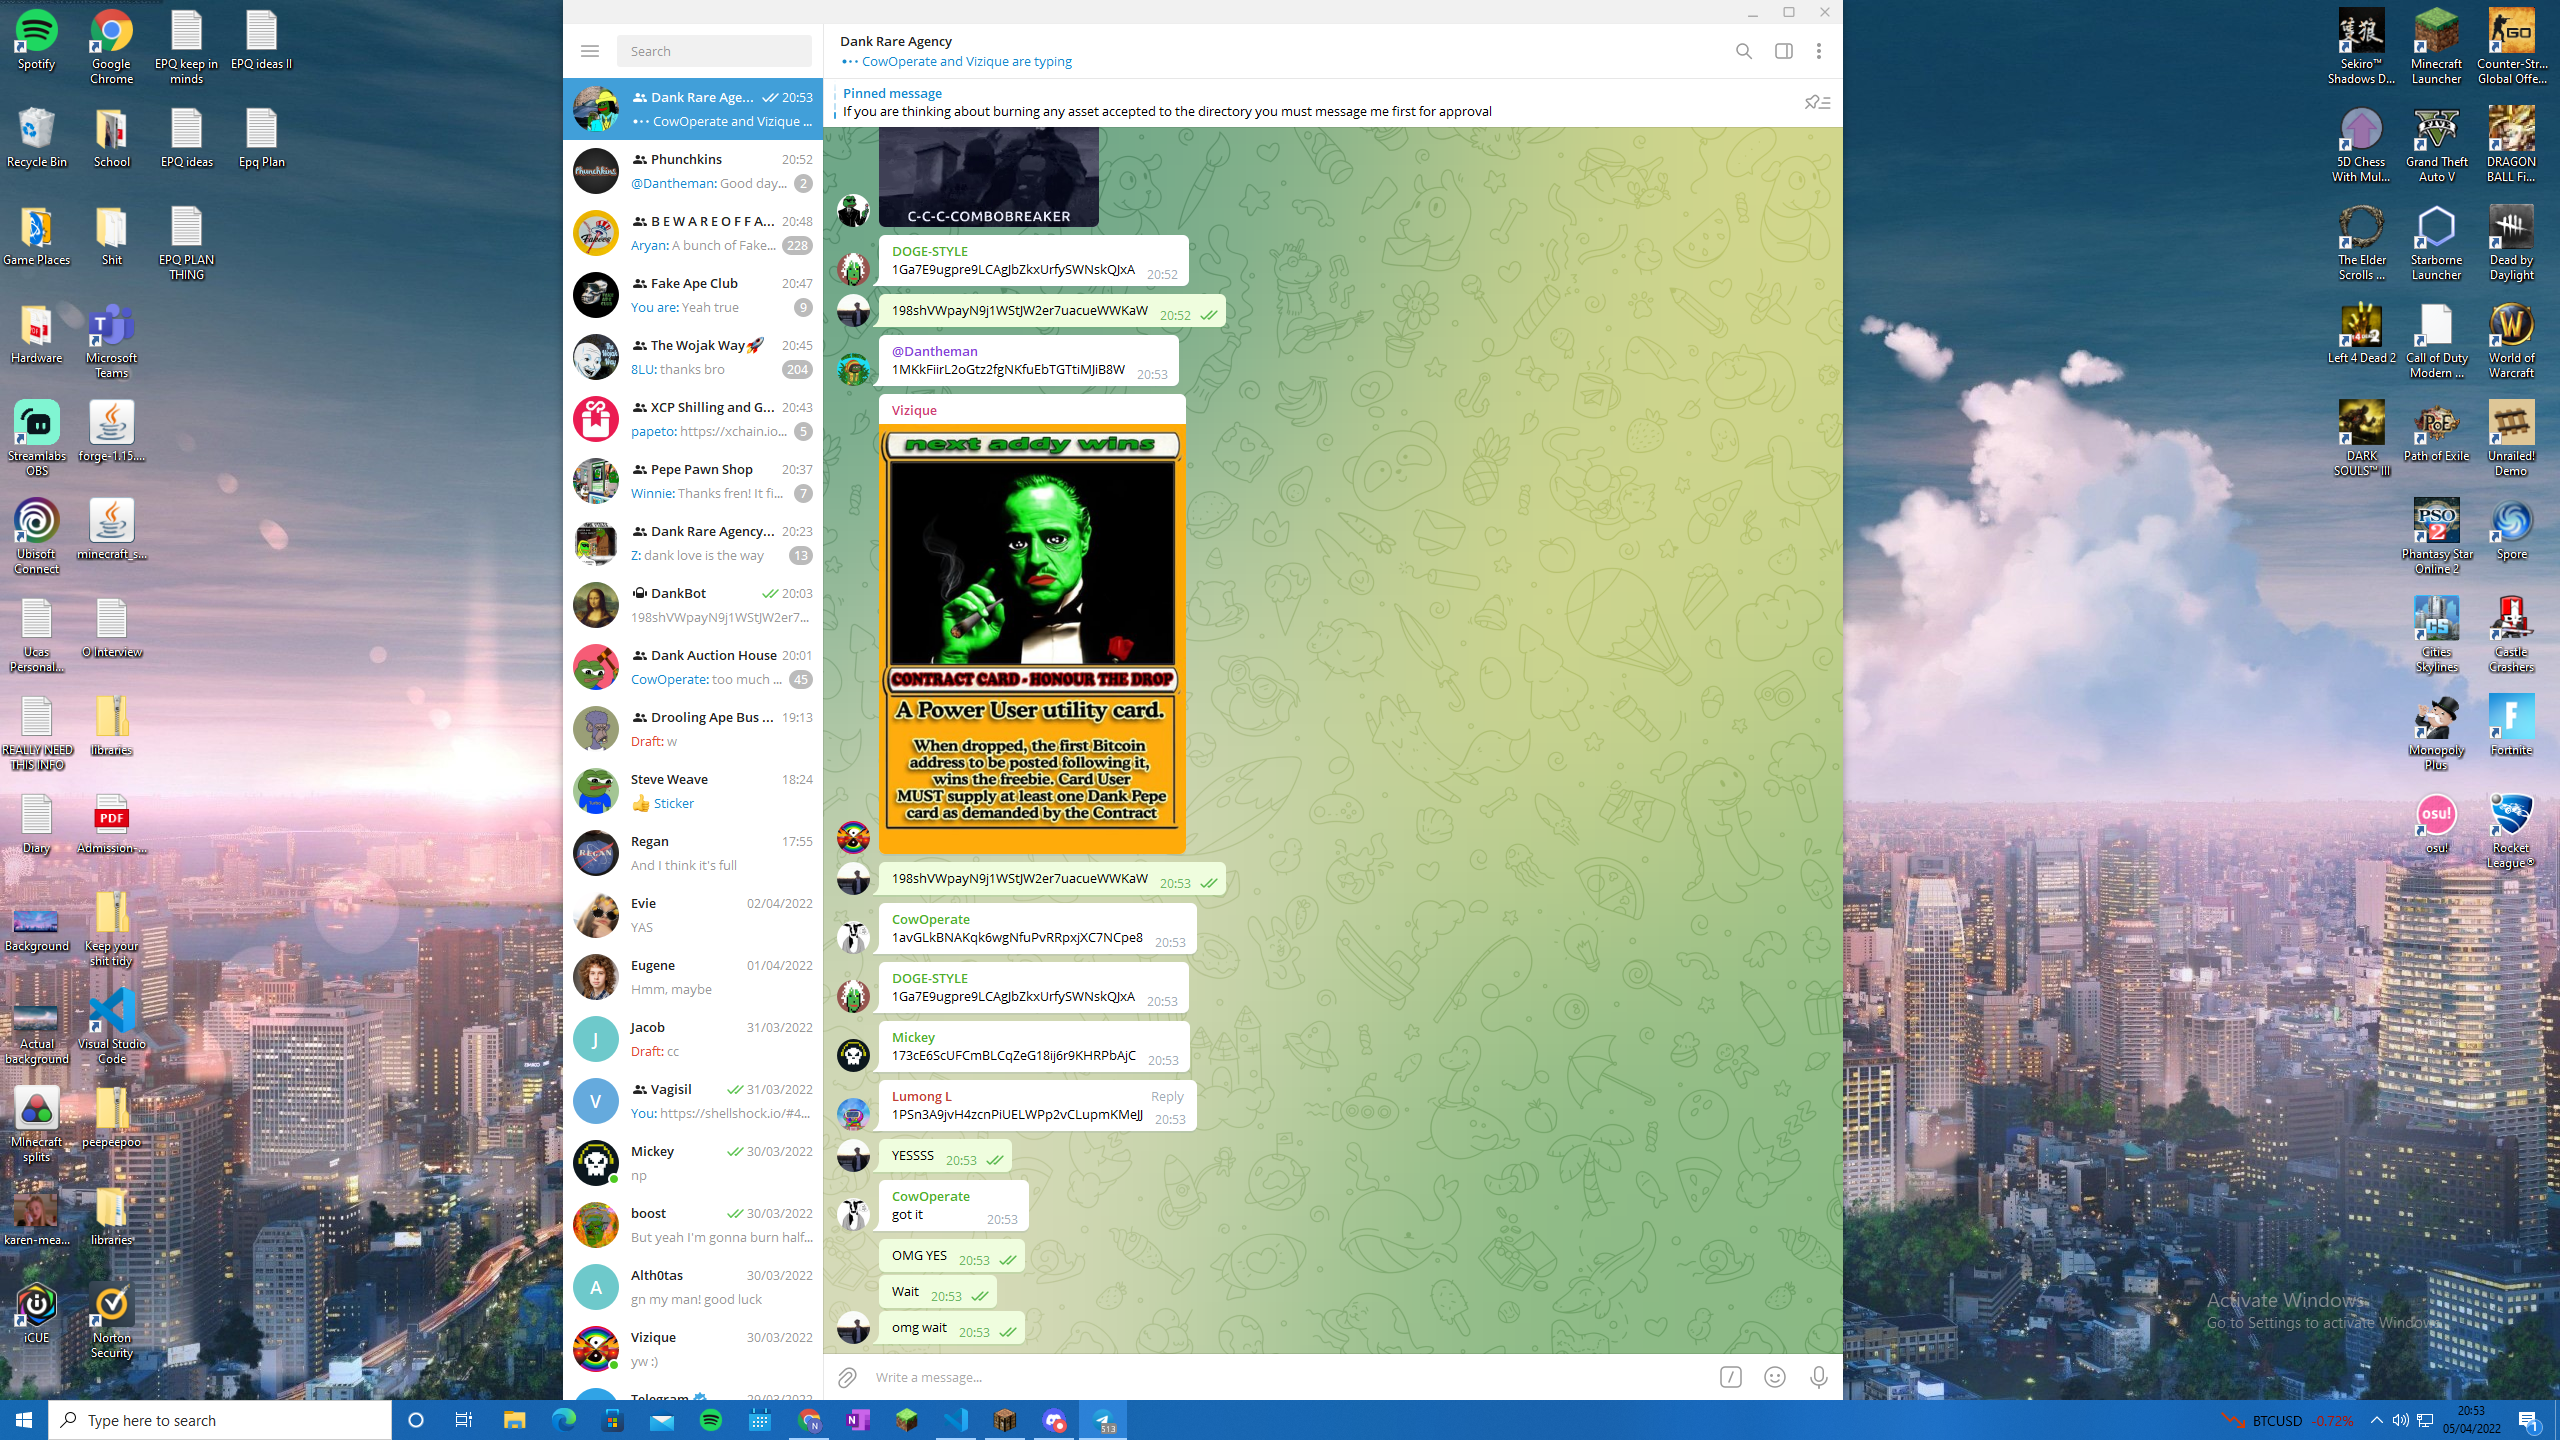This screenshot has width=2560, height=1440.
Task: Open Norton Security desktop shortcut
Action: [x=111, y=1322]
